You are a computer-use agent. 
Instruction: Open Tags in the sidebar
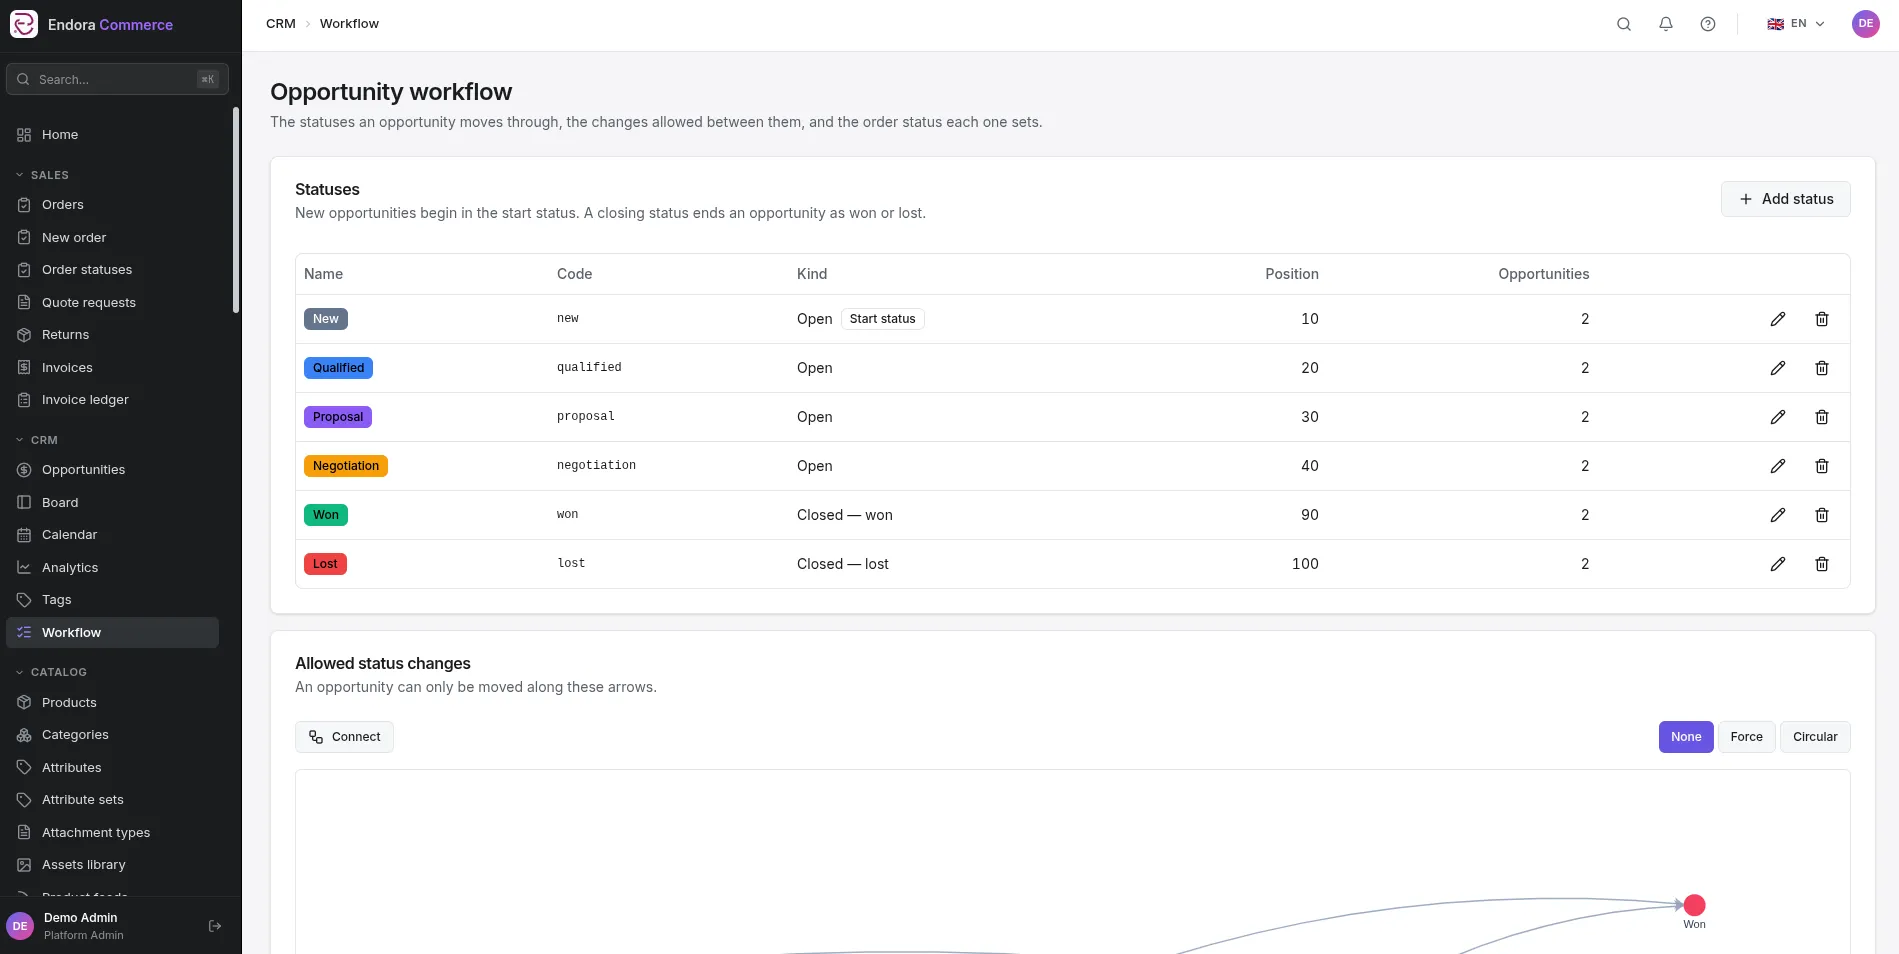(112, 600)
